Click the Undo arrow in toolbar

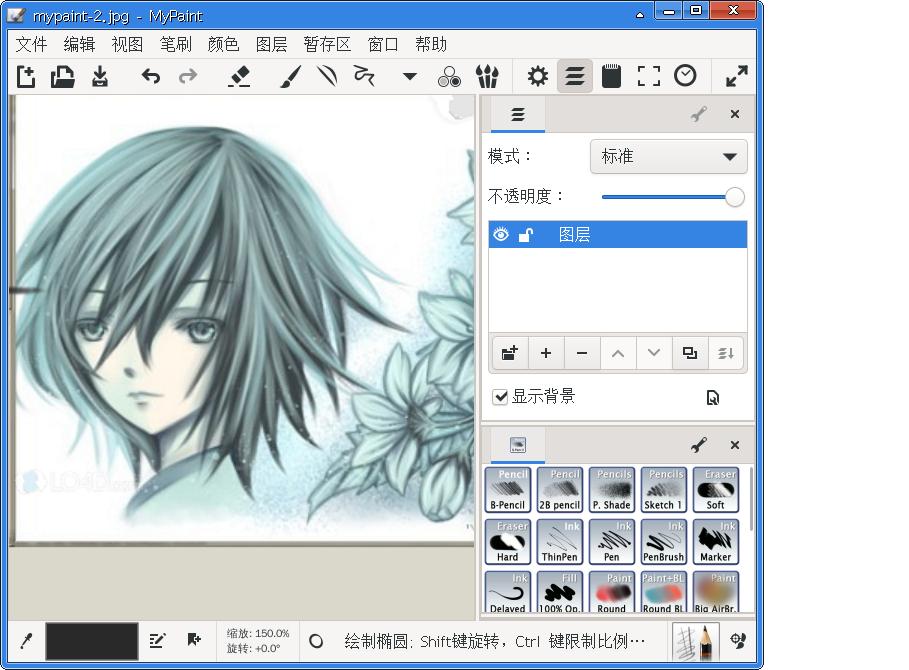click(x=151, y=76)
